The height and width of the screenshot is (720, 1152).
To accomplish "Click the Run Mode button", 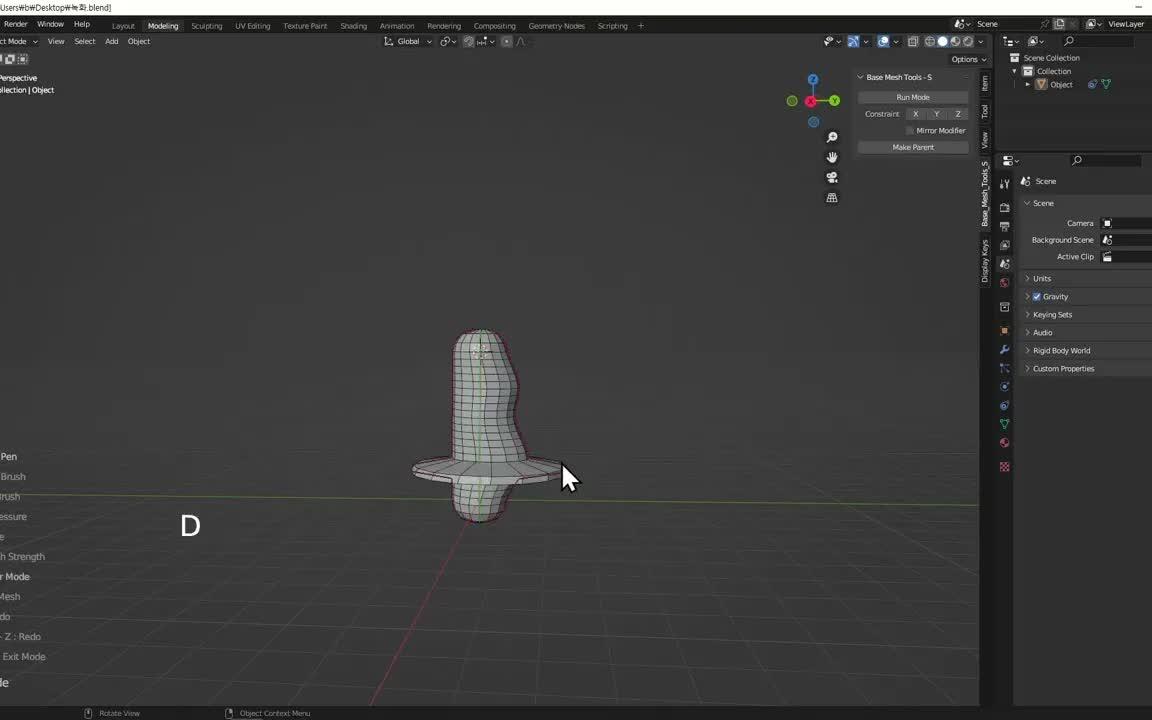I will 912,97.
